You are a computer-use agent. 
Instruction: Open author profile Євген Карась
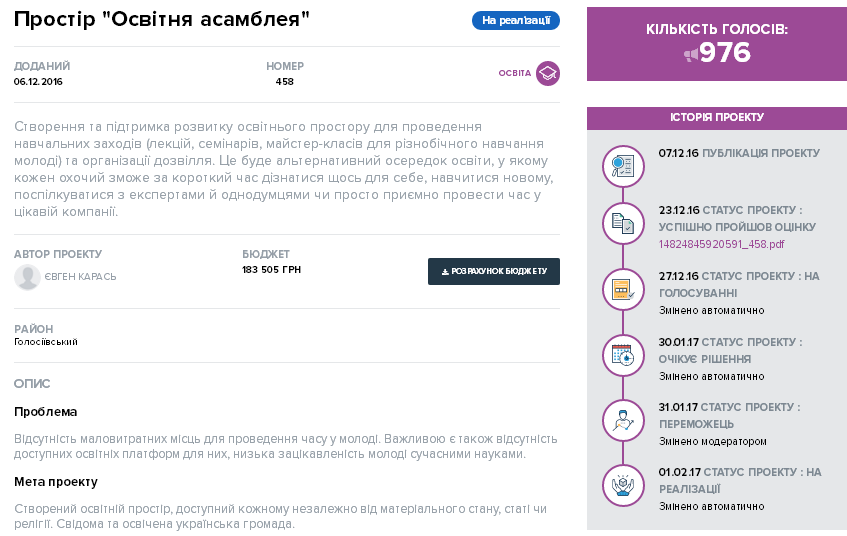[x=81, y=277]
